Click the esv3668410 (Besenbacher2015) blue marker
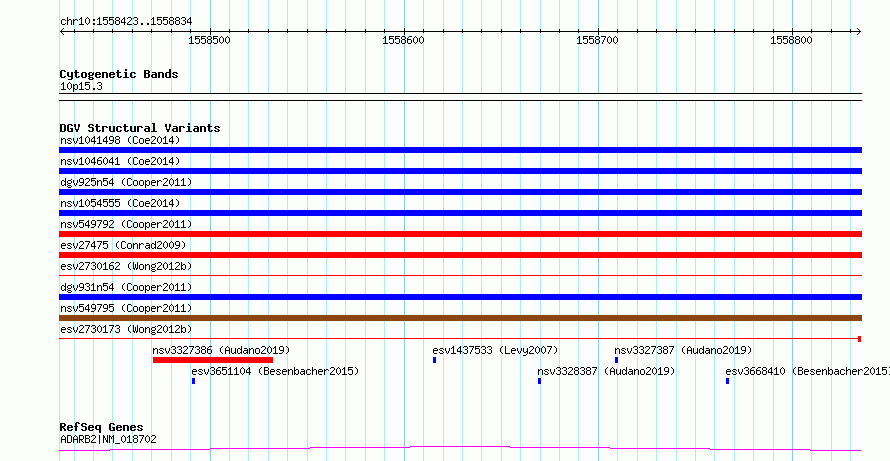The width and height of the screenshot is (890, 461). click(x=727, y=381)
